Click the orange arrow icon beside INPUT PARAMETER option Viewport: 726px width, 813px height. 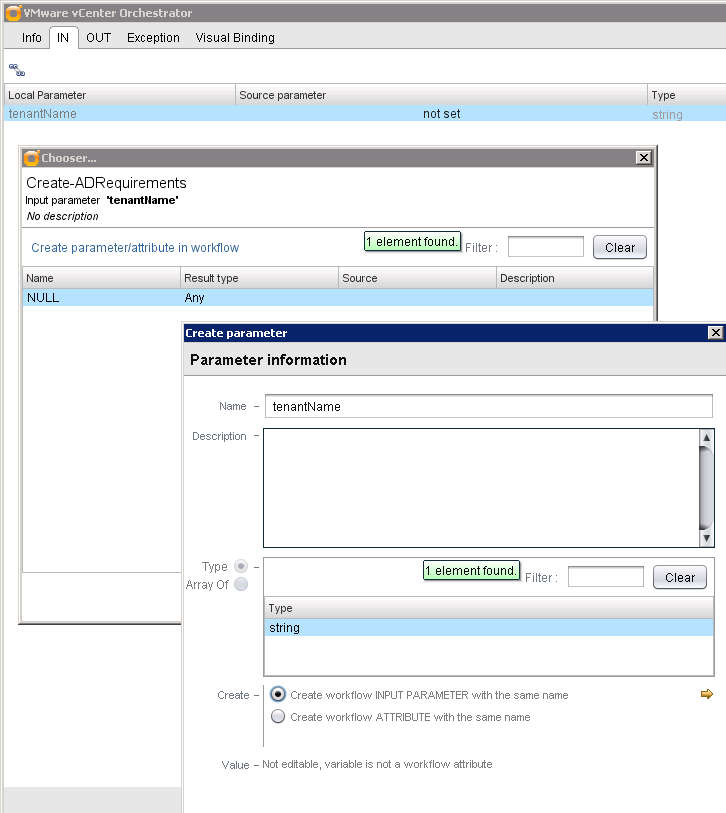point(706,694)
